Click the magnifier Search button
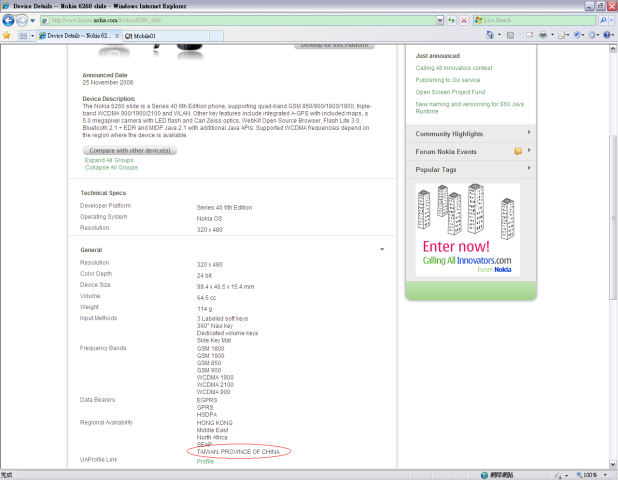Image resolution: width=618 pixels, height=480 pixels. coord(603,20)
